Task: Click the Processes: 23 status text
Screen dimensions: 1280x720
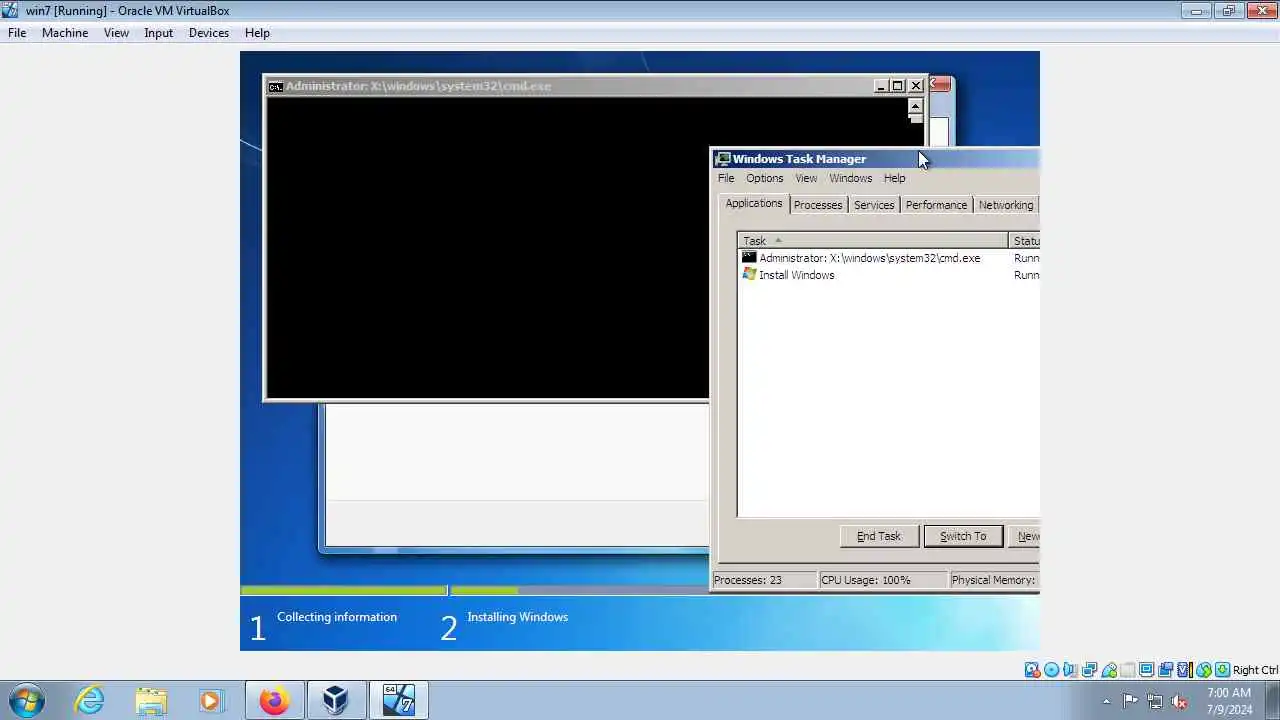Action: [x=748, y=580]
